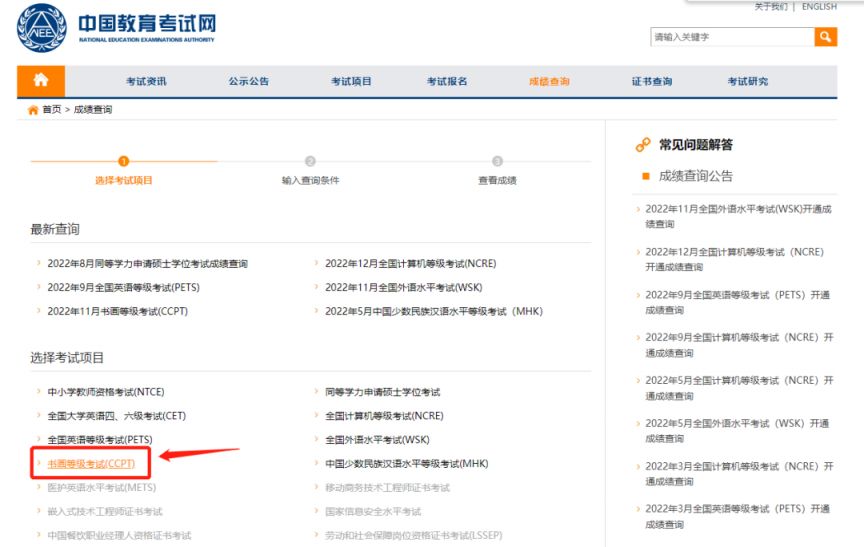Select 全国大学英语四、六级考试(CET)
Viewport: 864px width, 547px height.
click(116, 416)
